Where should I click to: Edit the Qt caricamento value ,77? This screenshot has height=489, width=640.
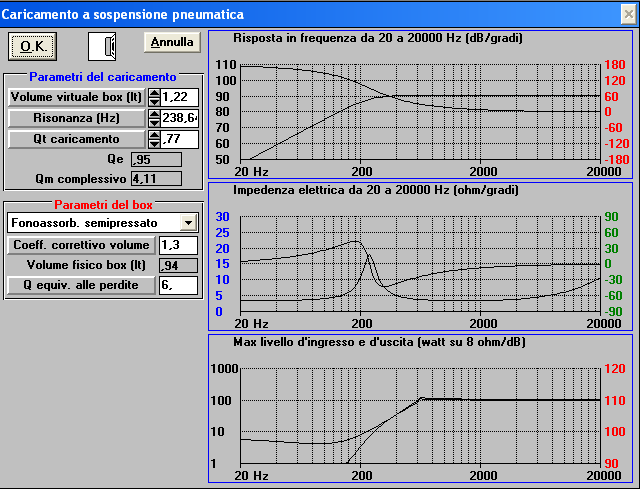coord(180,139)
